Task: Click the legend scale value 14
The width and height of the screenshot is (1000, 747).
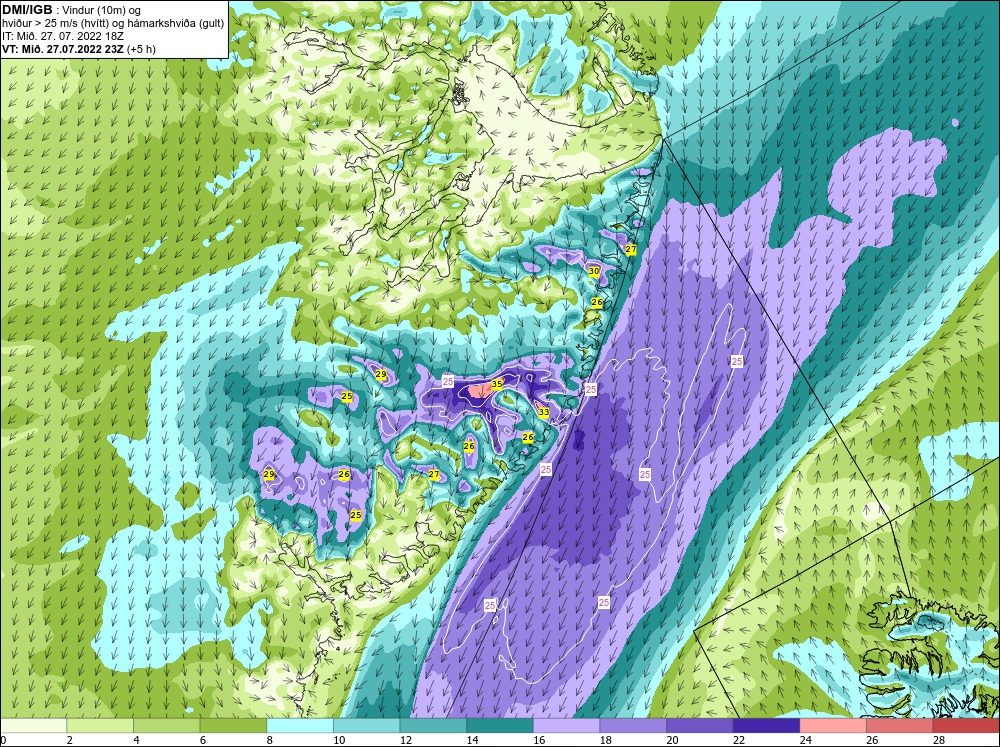Action: [472, 740]
